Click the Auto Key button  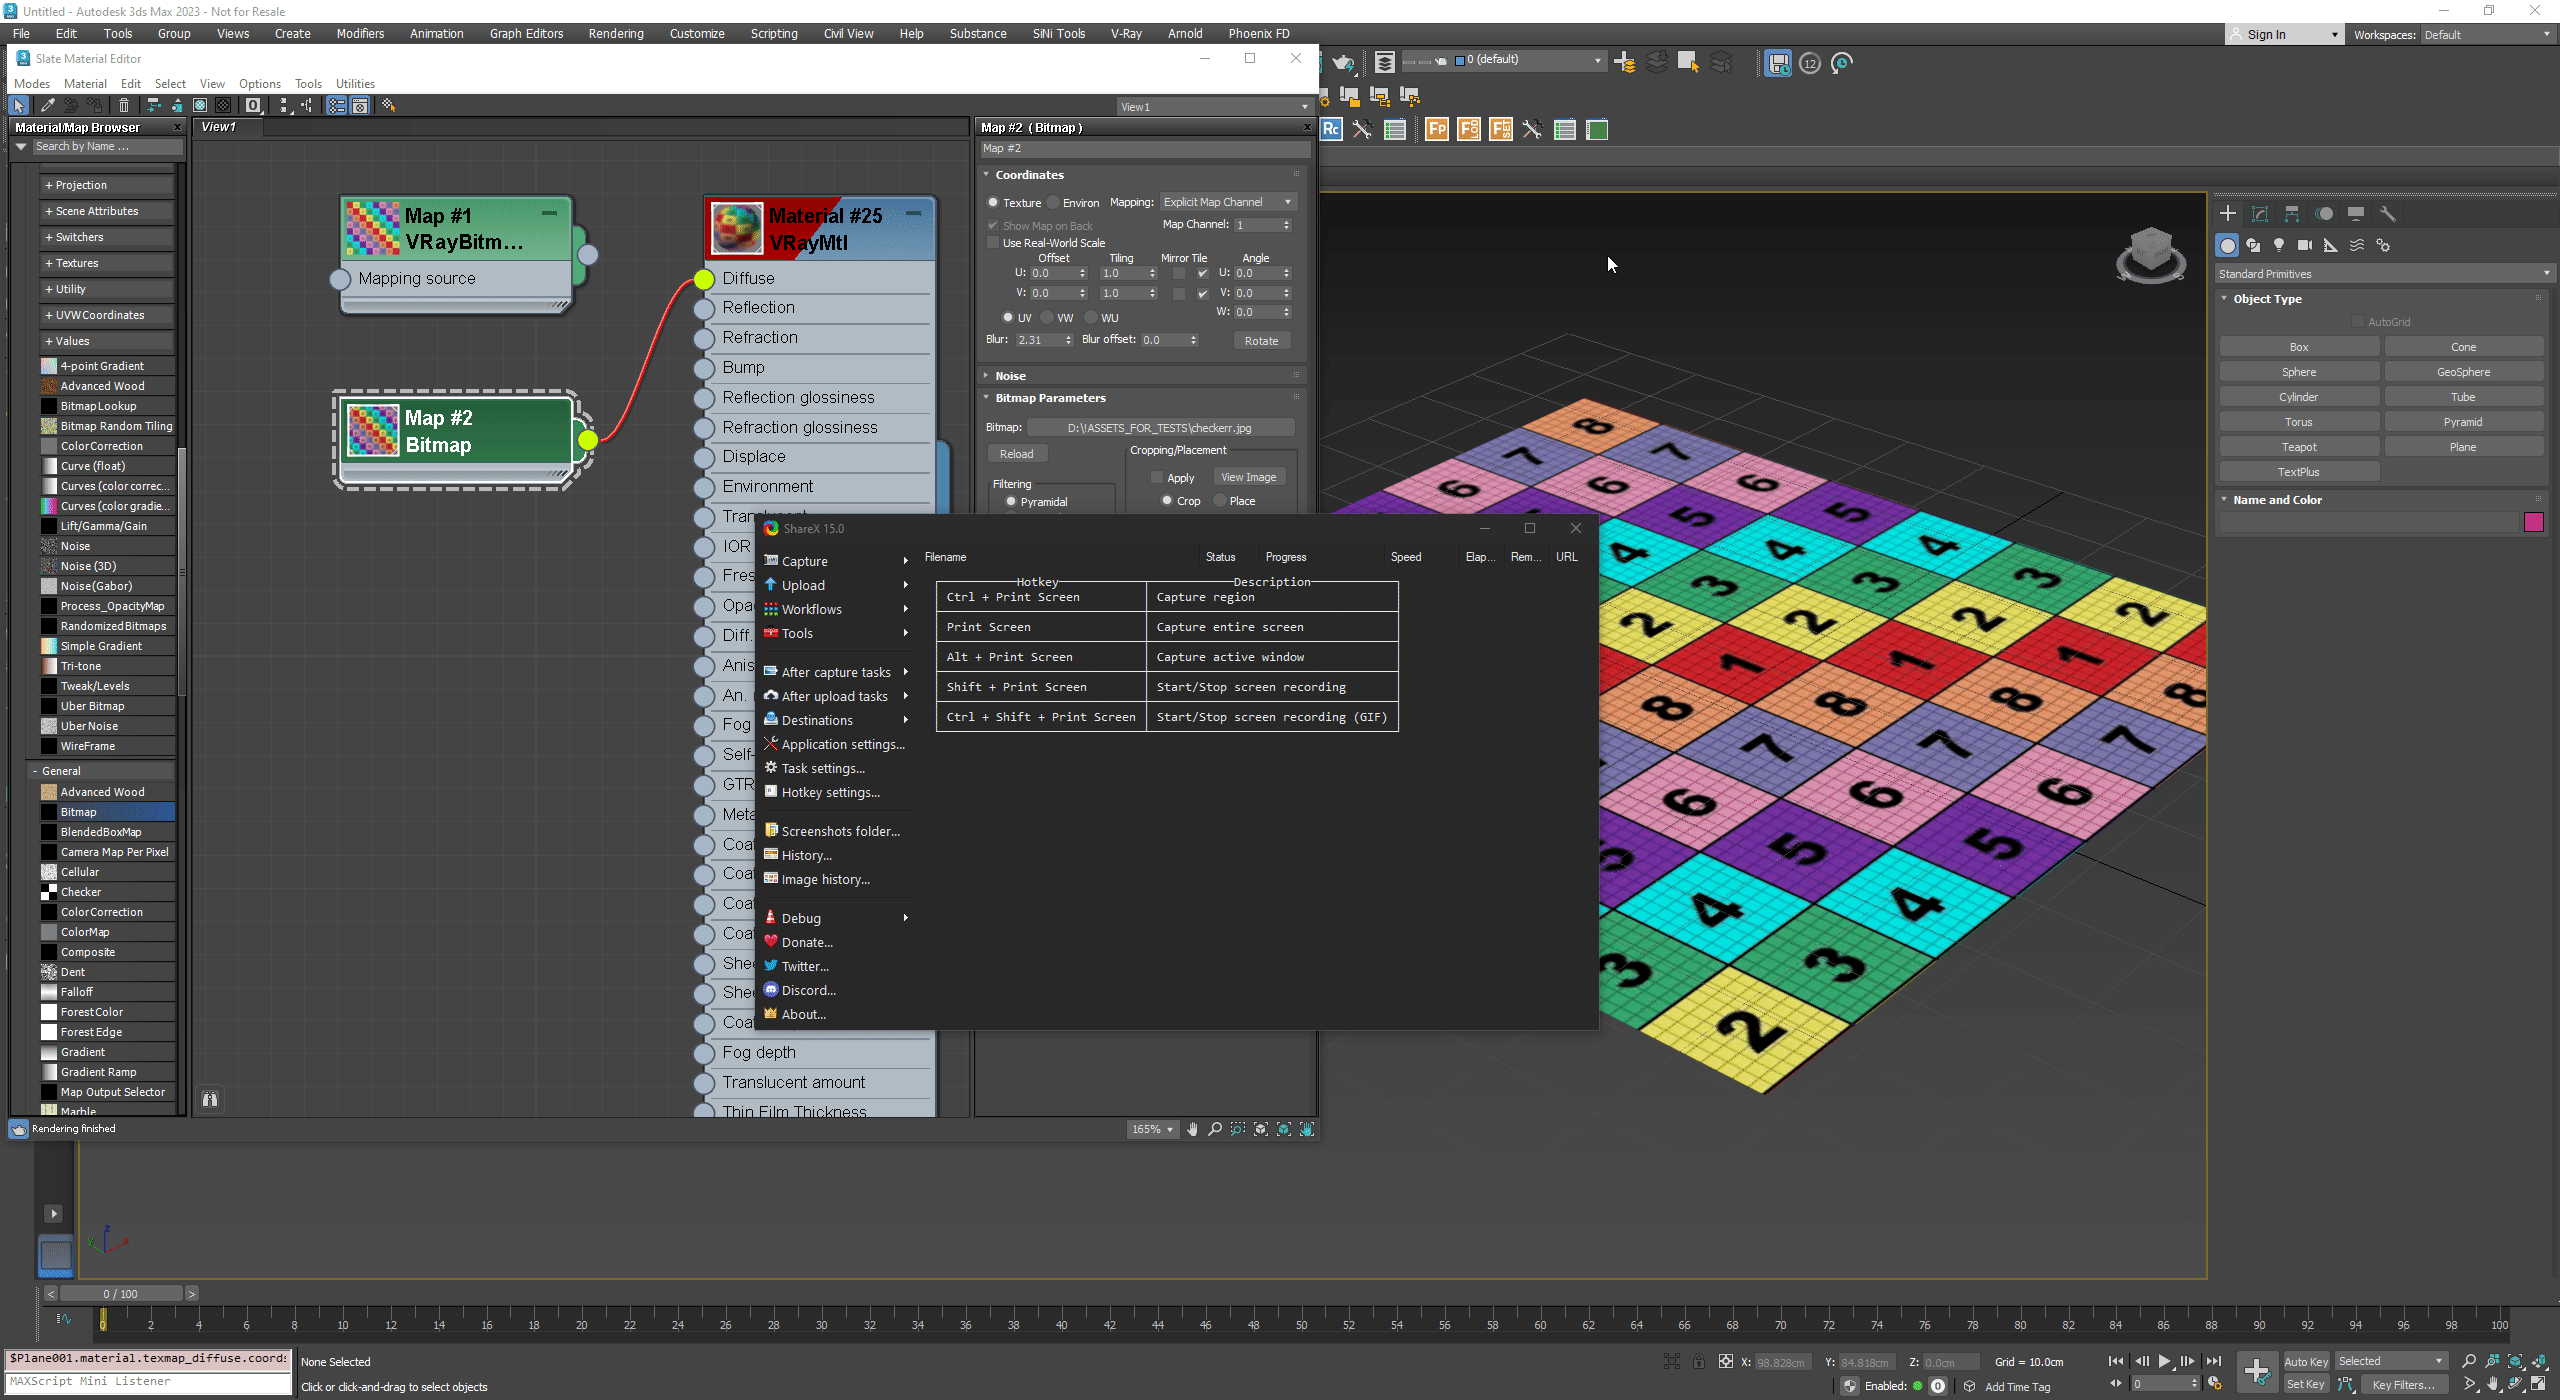tap(2306, 1362)
